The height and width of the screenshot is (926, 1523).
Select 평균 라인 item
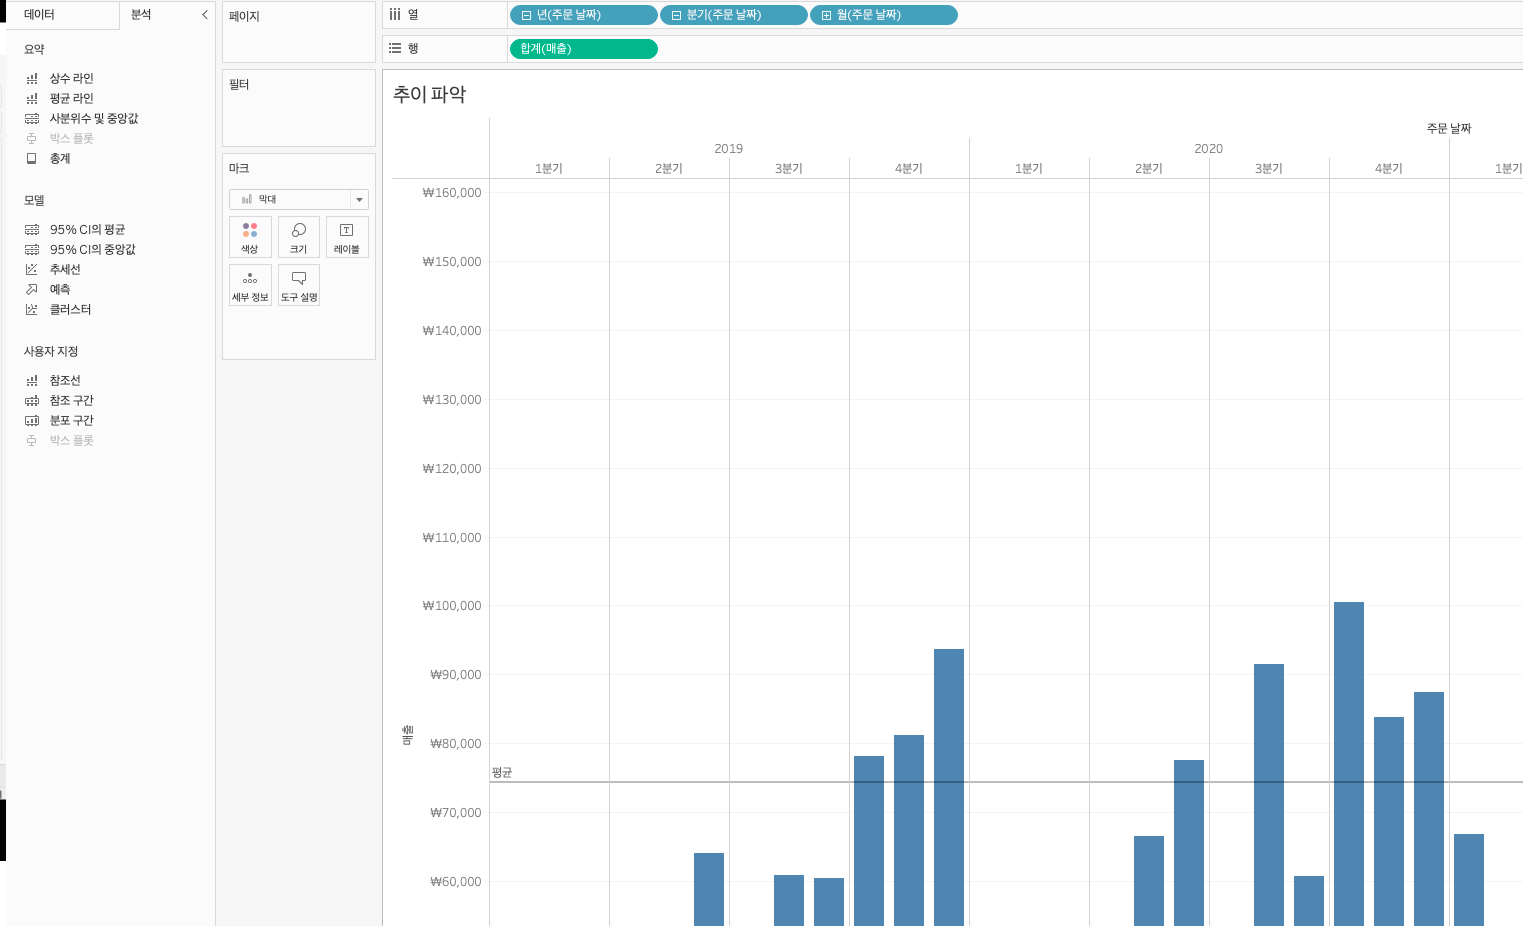tap(71, 98)
